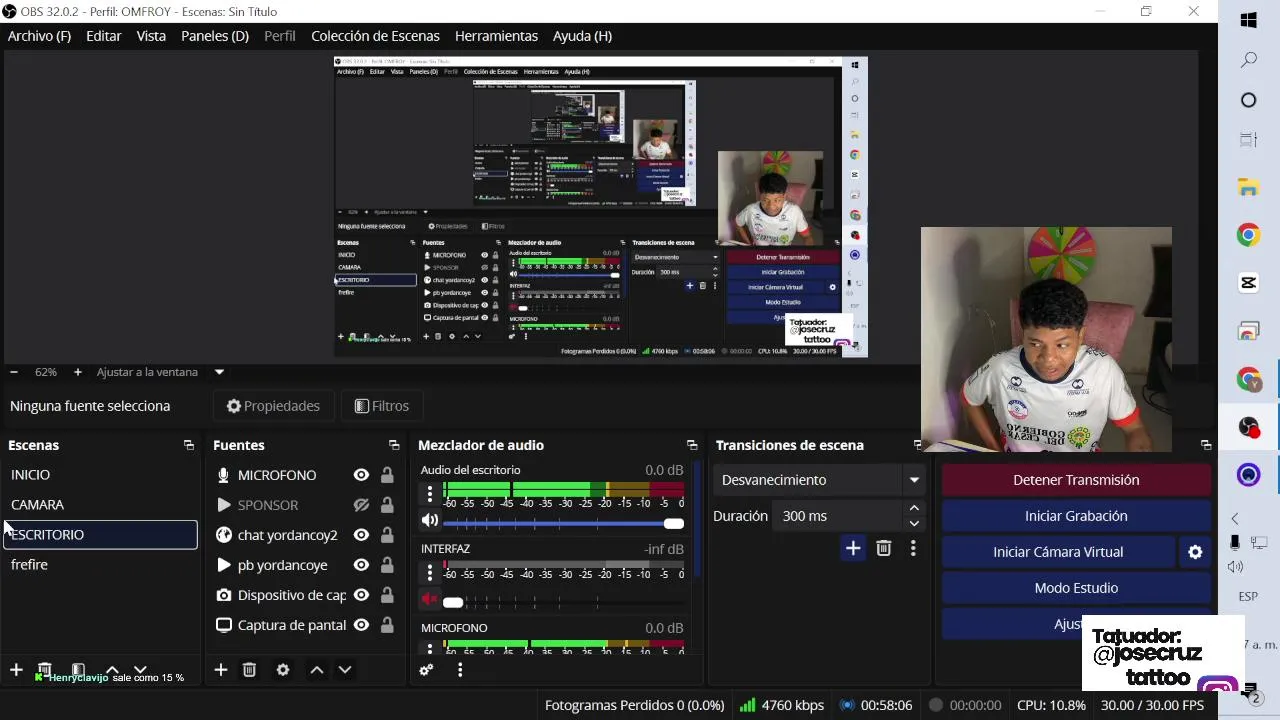Open the audio mixer toolbar options menu
This screenshot has width=1280, height=720.
click(x=460, y=670)
